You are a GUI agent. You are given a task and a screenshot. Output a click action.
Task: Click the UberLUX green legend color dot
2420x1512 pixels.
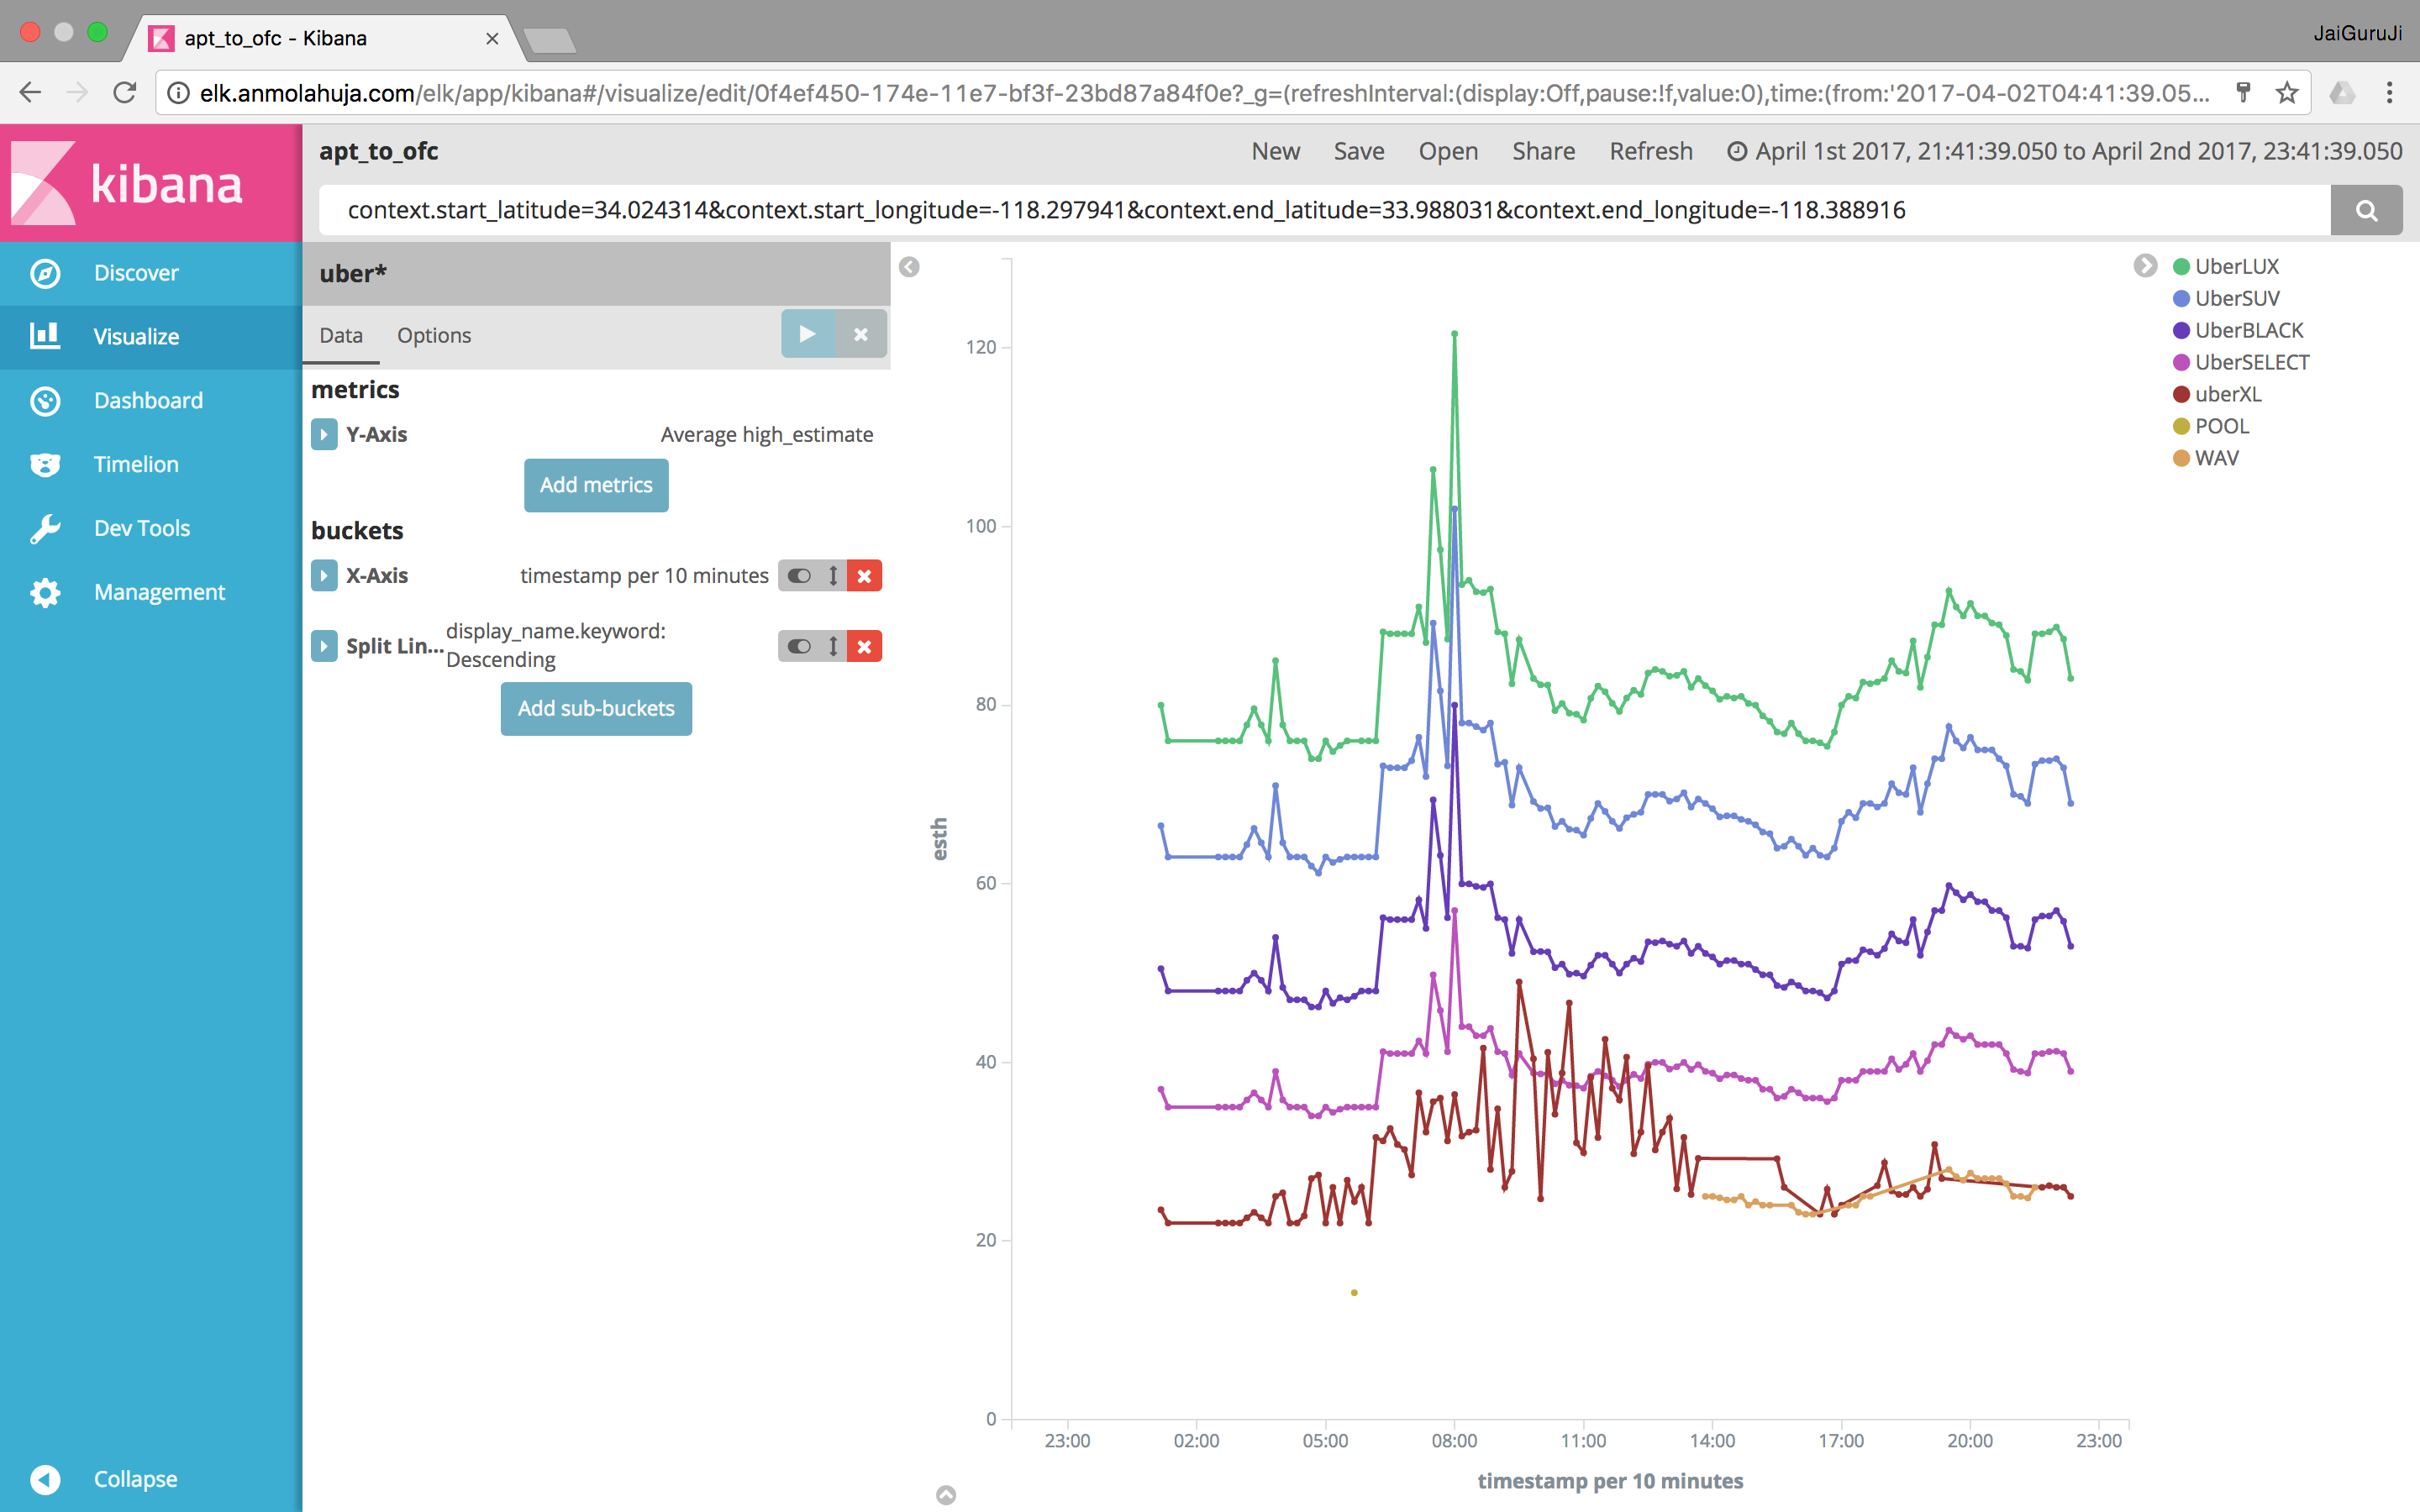[2181, 267]
